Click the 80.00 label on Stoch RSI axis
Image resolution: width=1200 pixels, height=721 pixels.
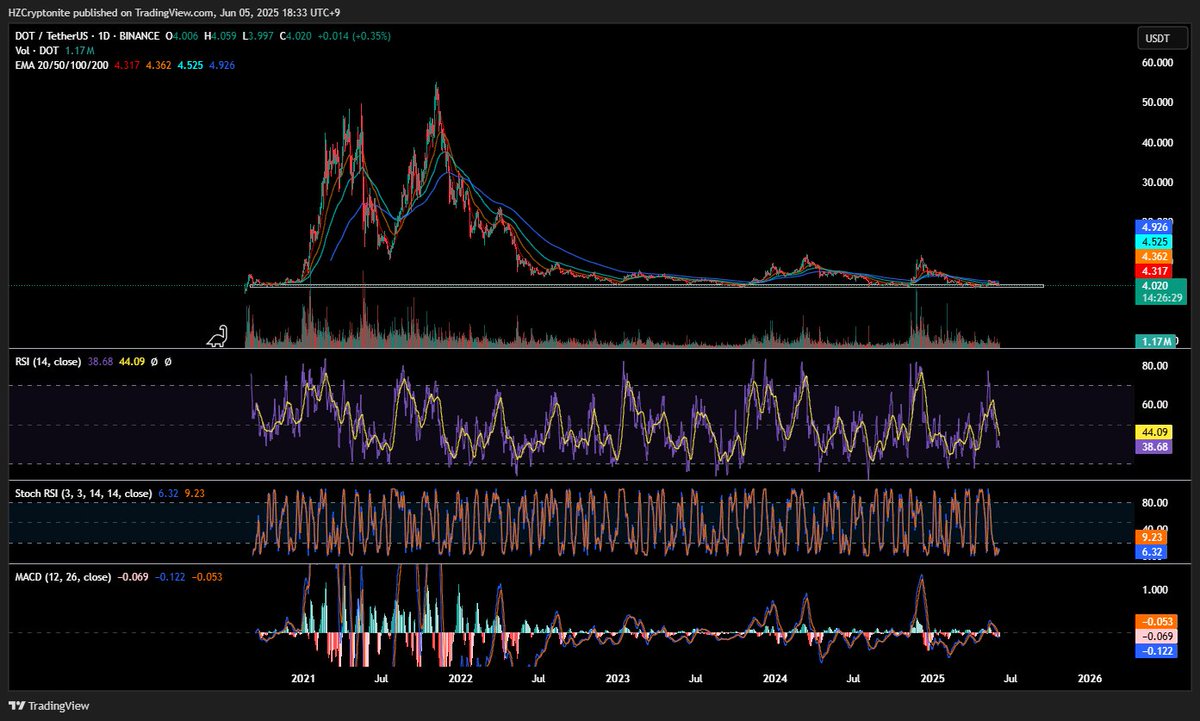coord(1155,503)
